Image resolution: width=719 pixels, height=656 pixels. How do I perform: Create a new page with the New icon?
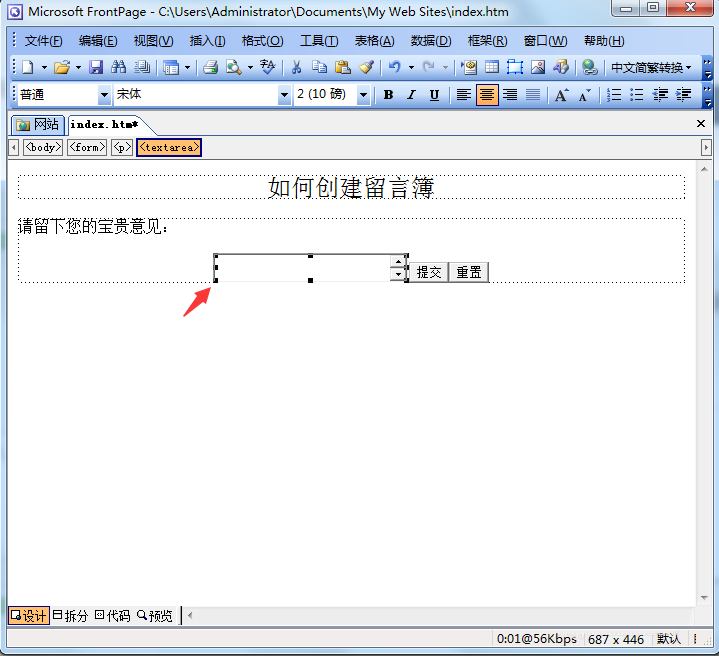tap(28, 67)
